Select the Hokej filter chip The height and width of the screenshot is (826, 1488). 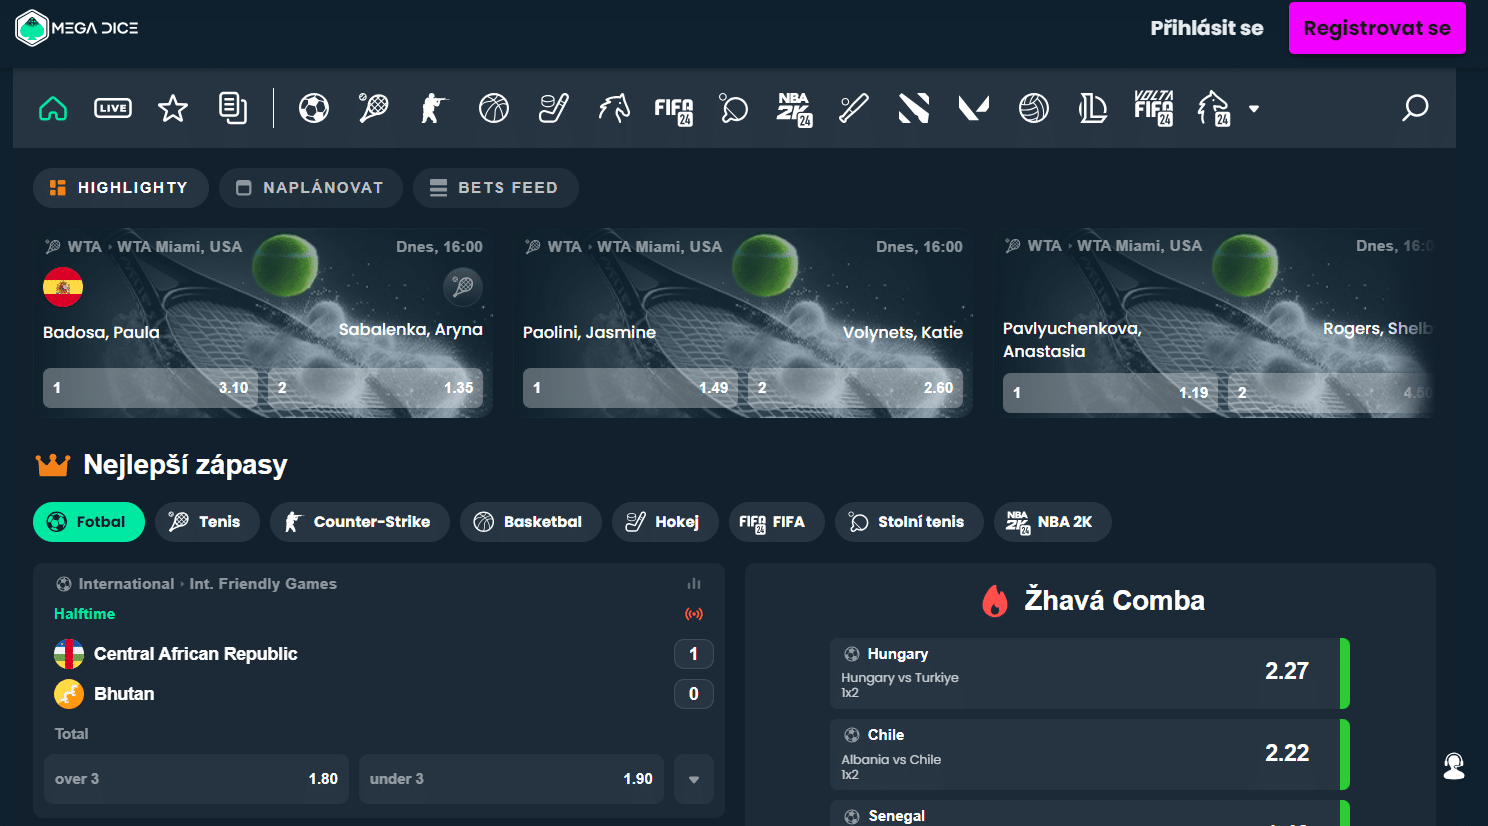tap(665, 522)
